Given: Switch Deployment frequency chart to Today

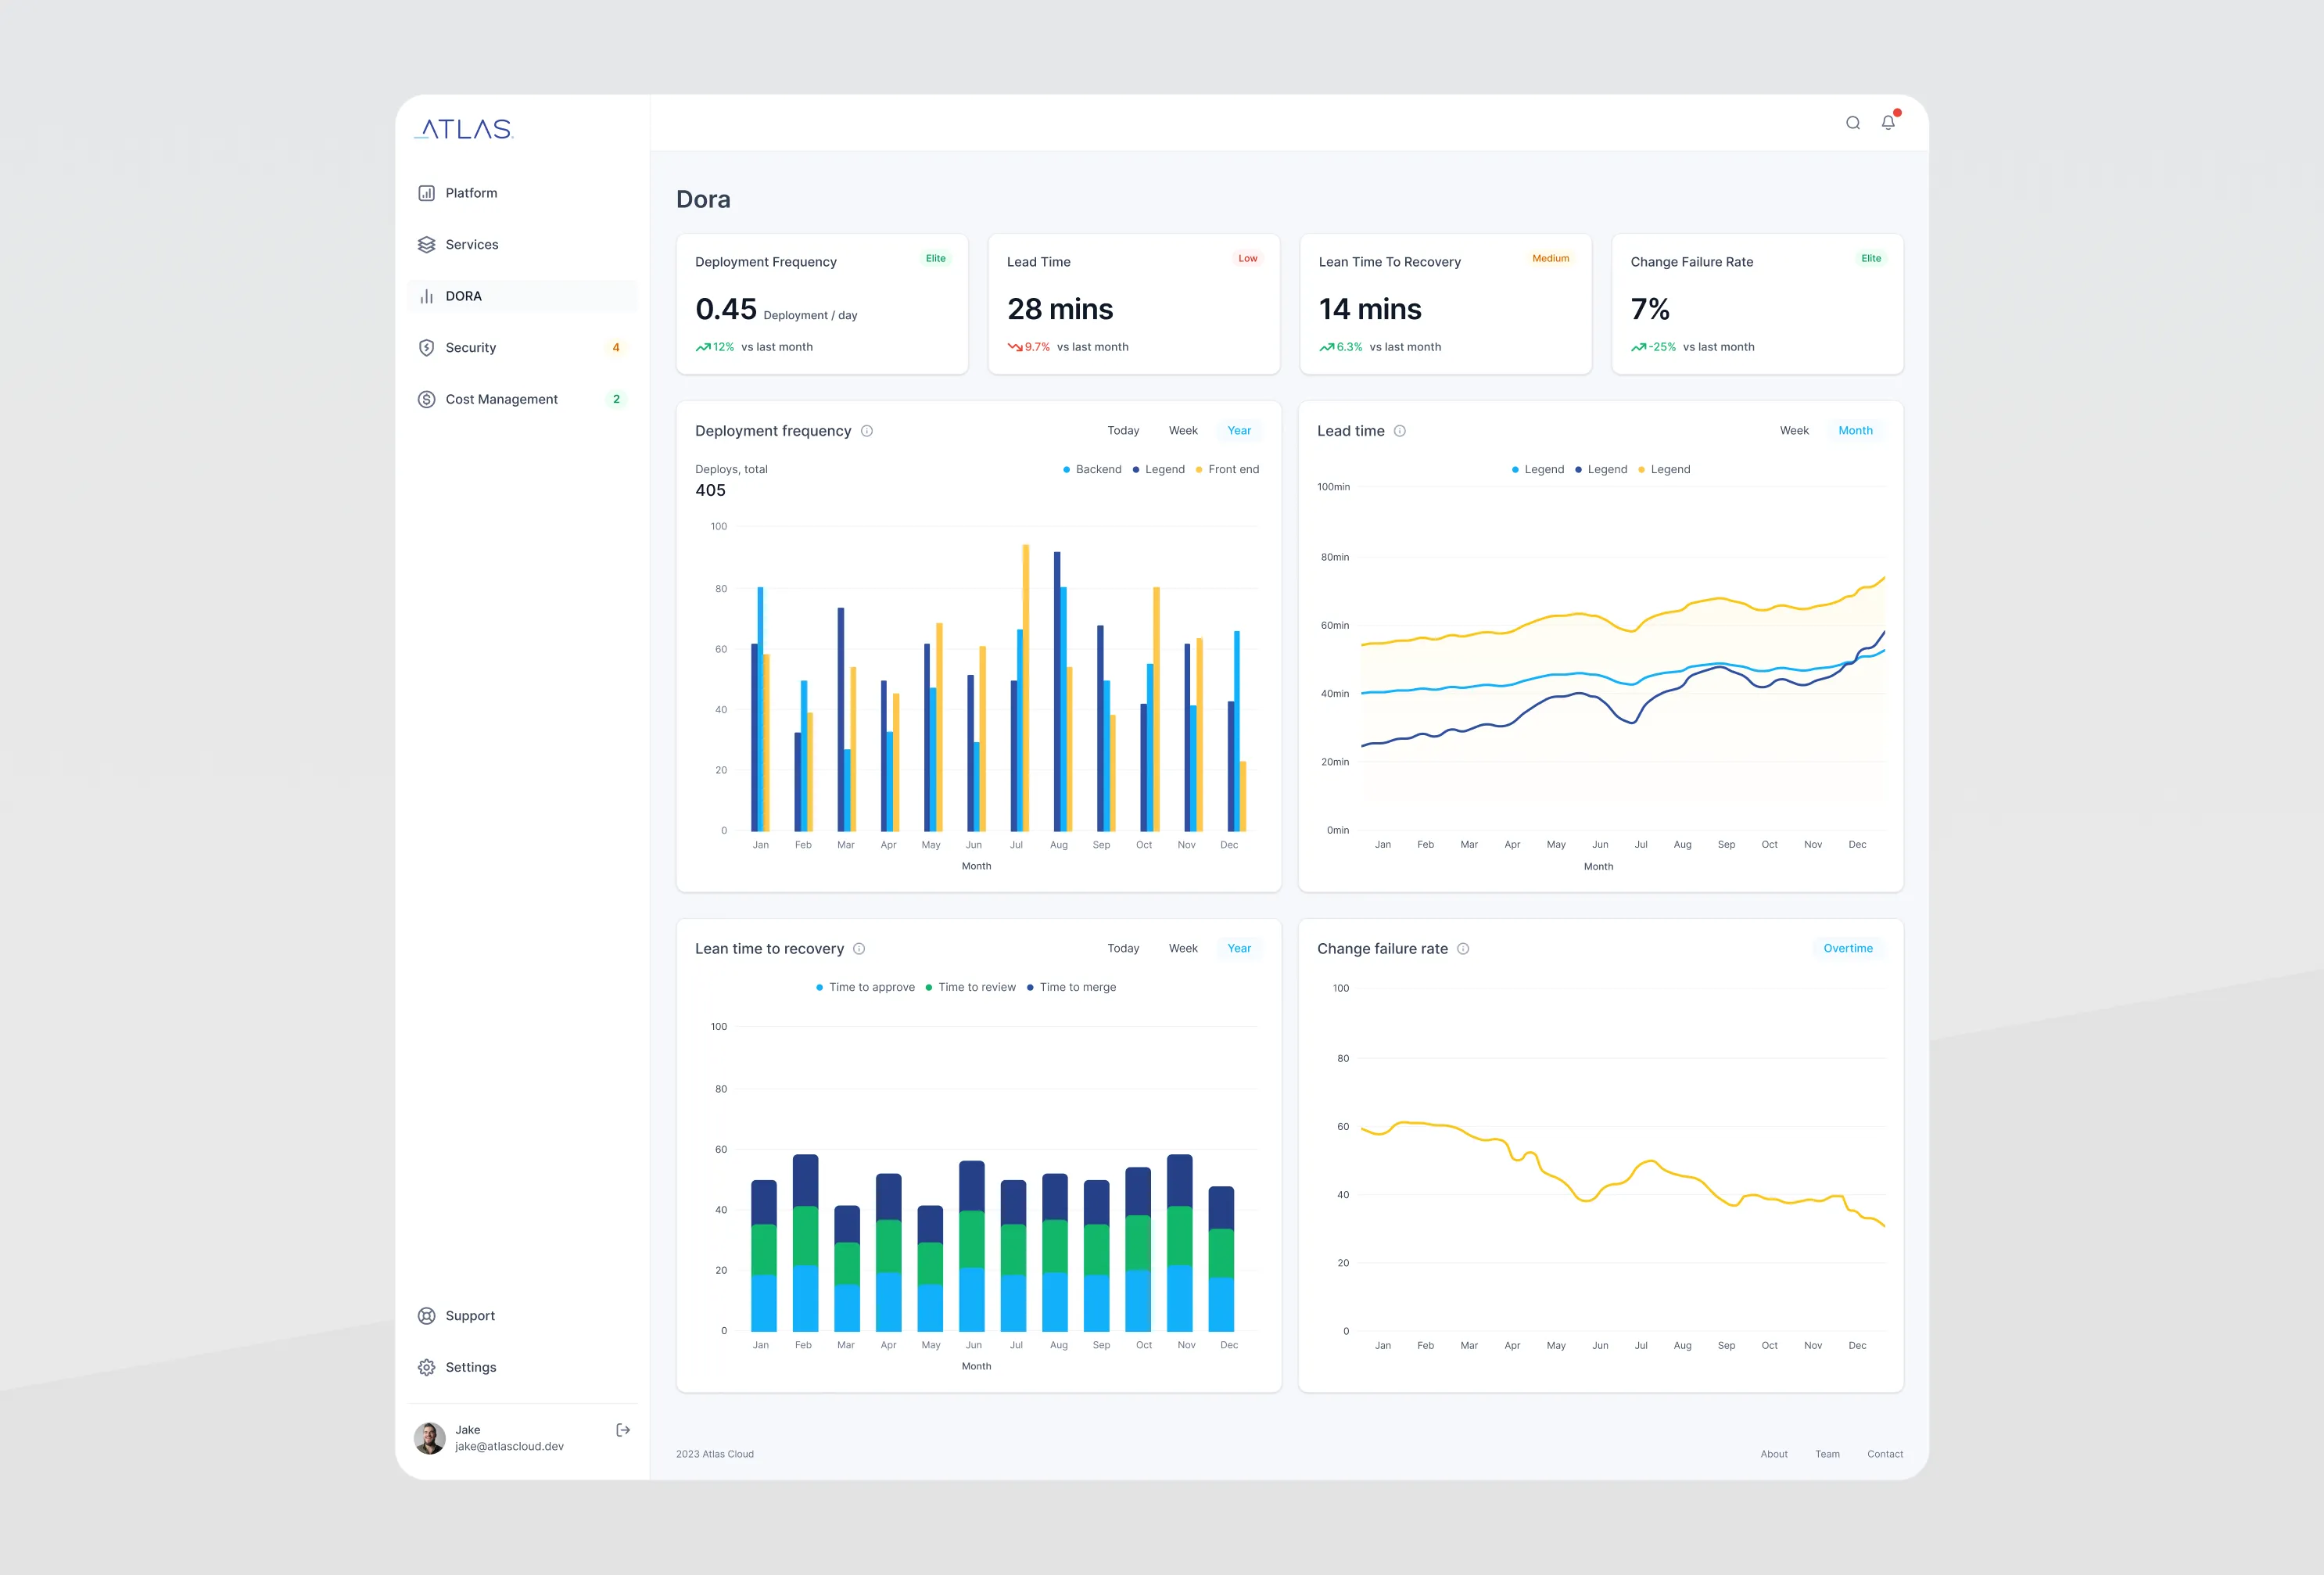Looking at the screenshot, I should pyautogui.click(x=1123, y=431).
